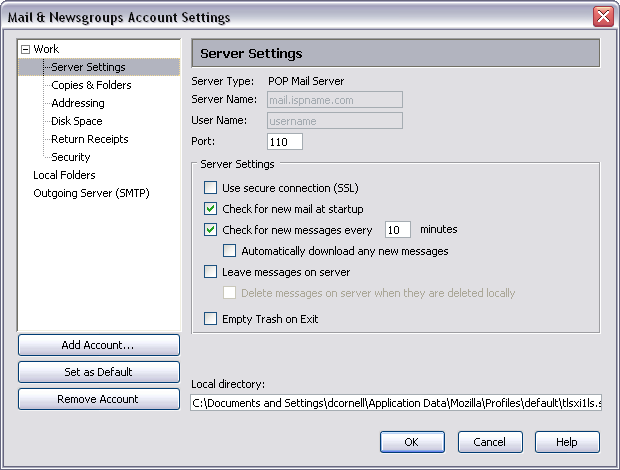Viewport: 620px width, 470px height.
Task: Enable Use secure connection (SSL)
Action: 210,188
